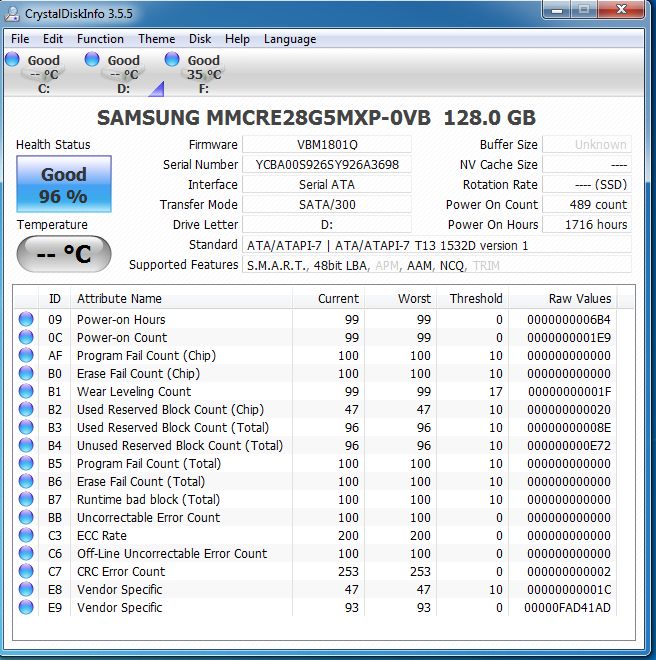Click the temperature -- °C indicator
This screenshot has width=656, height=660.
(x=64, y=254)
